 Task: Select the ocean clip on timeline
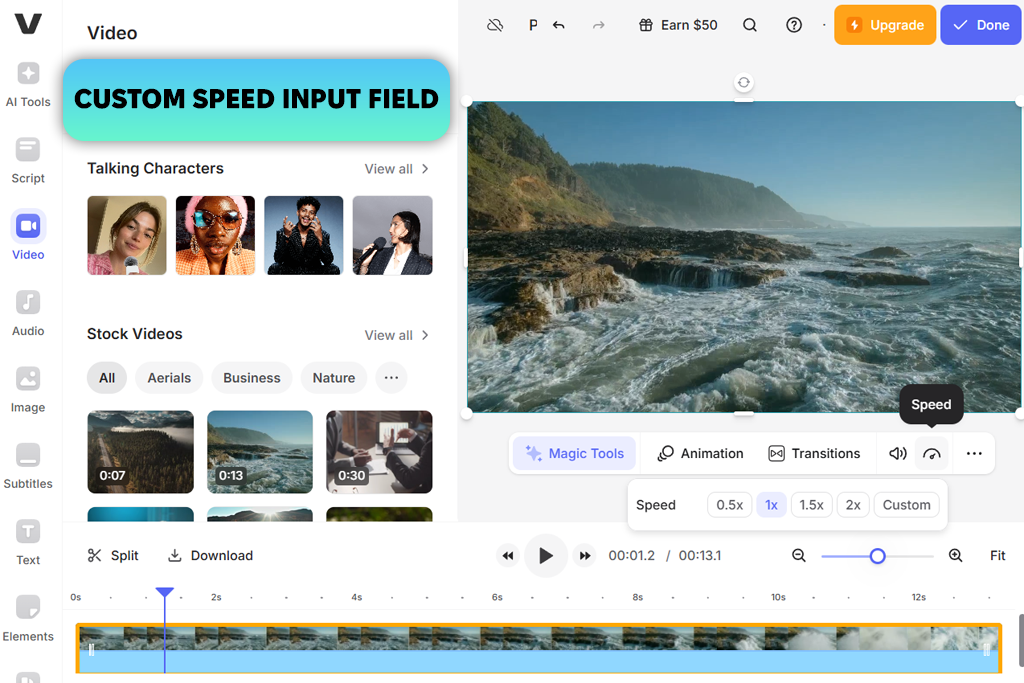point(539,648)
